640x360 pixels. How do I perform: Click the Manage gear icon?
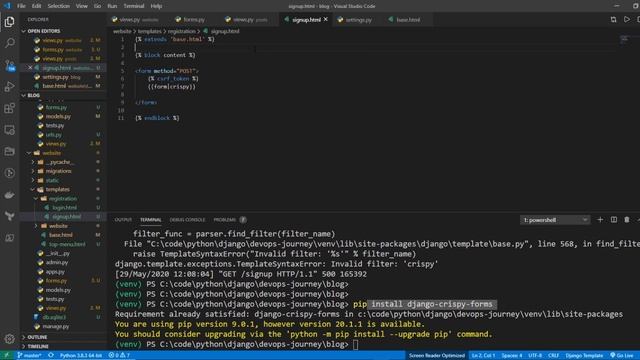click(x=9, y=338)
